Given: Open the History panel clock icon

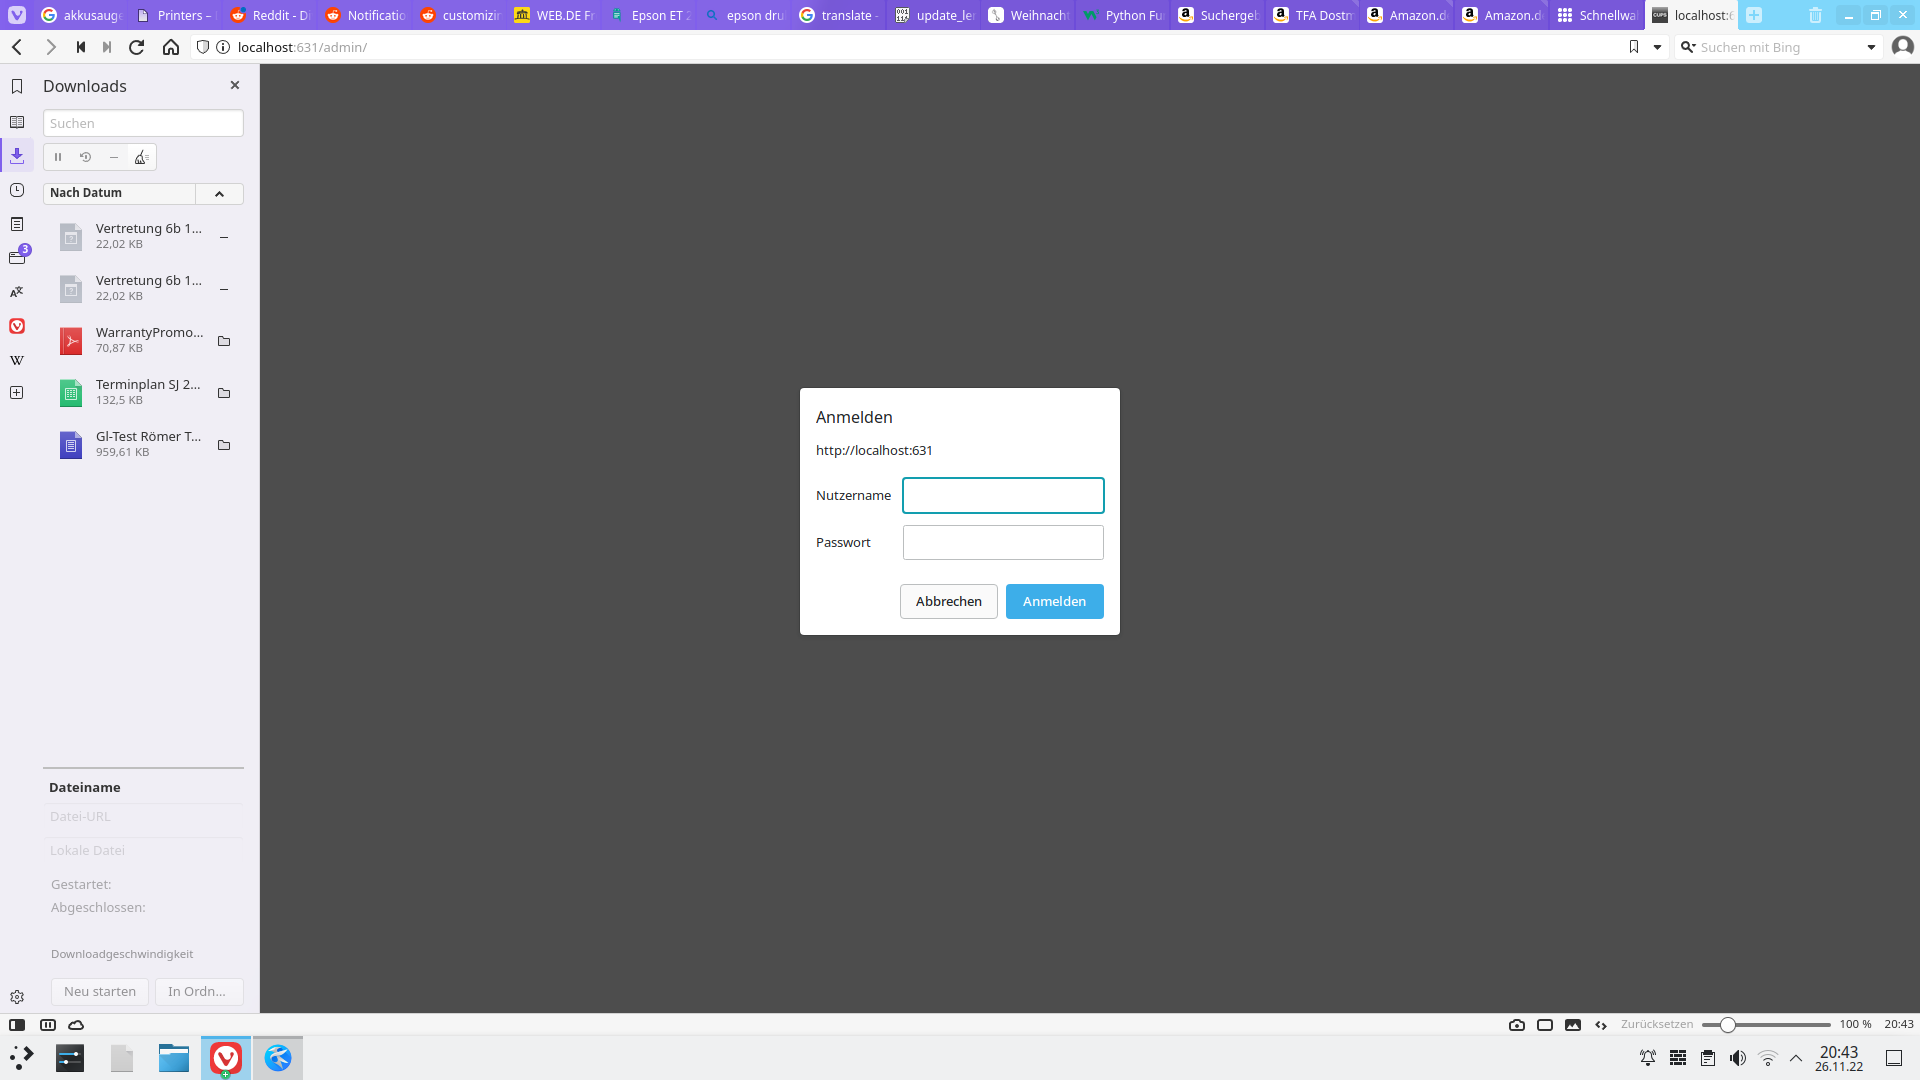Looking at the screenshot, I should [x=17, y=190].
